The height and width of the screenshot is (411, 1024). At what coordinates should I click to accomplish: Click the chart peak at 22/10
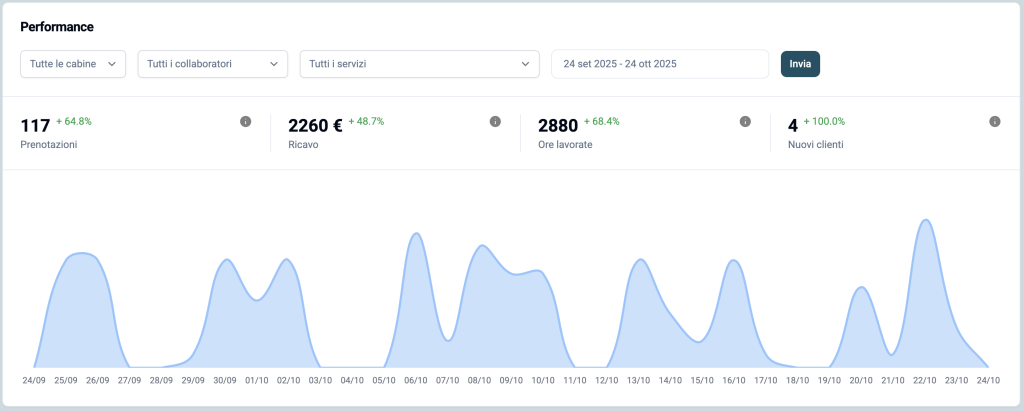926,222
